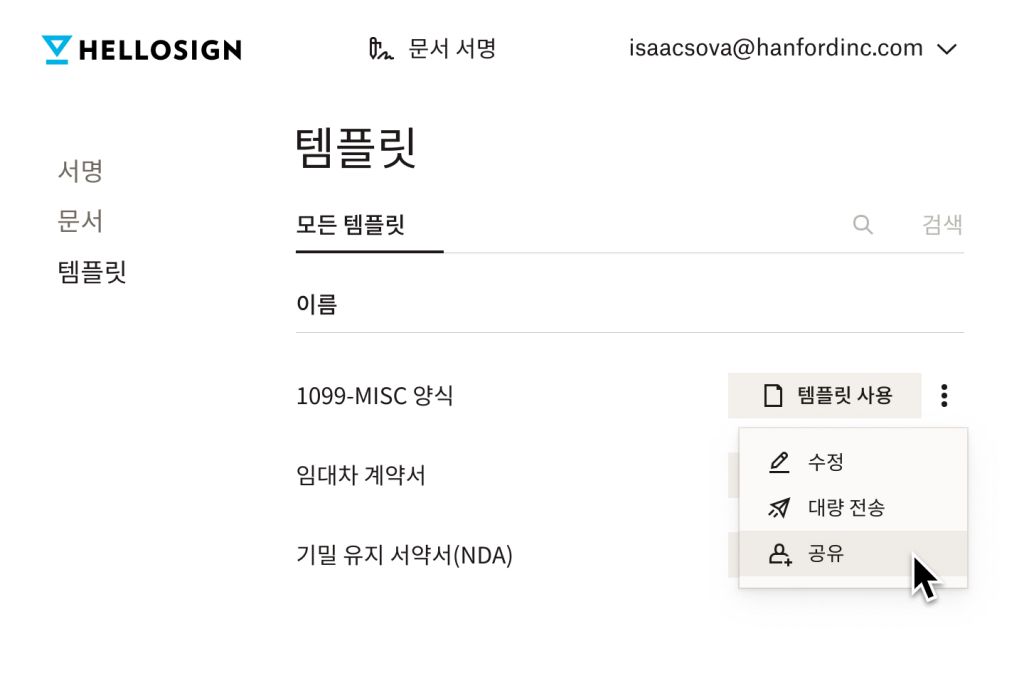Select the 공유 menu option

pos(826,554)
